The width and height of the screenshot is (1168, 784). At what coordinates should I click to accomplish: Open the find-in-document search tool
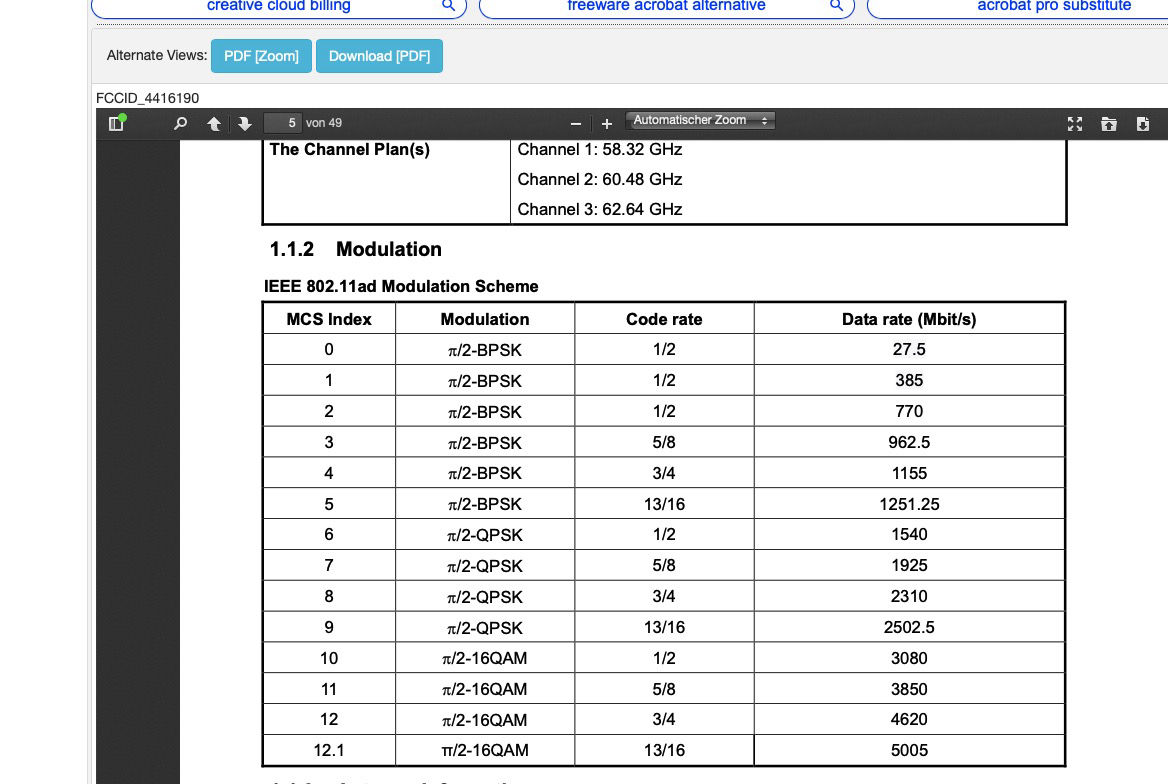[x=180, y=123]
